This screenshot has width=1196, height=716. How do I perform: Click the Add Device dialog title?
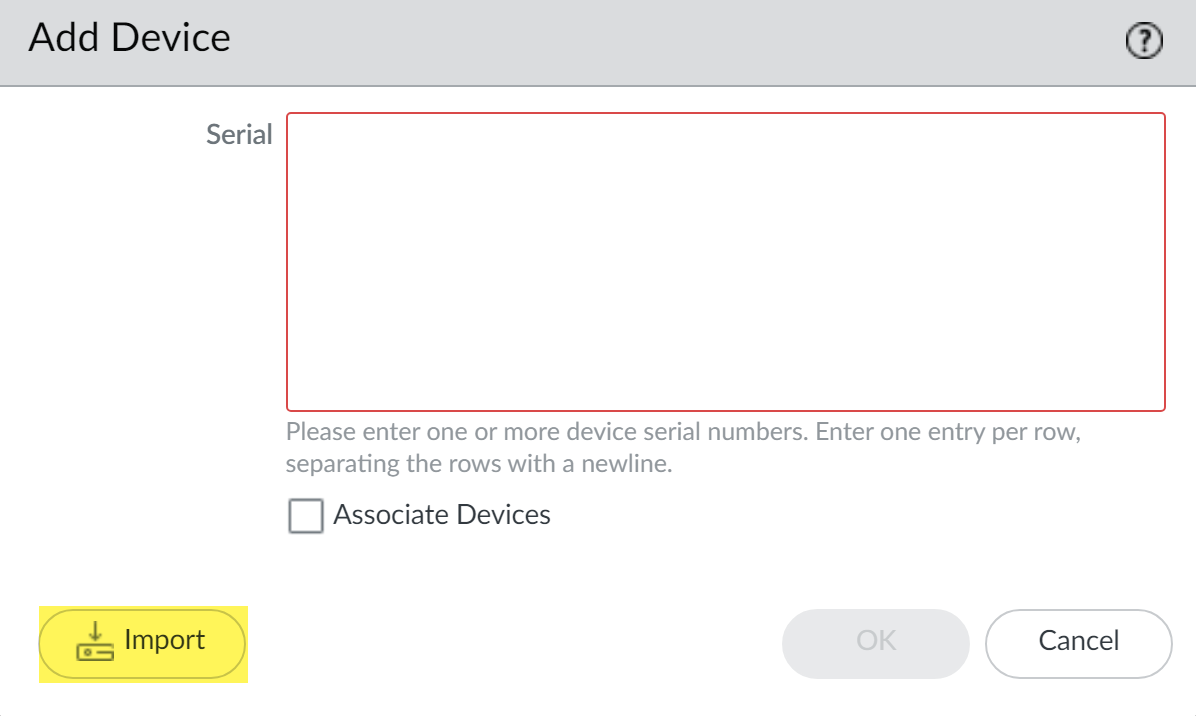click(130, 38)
